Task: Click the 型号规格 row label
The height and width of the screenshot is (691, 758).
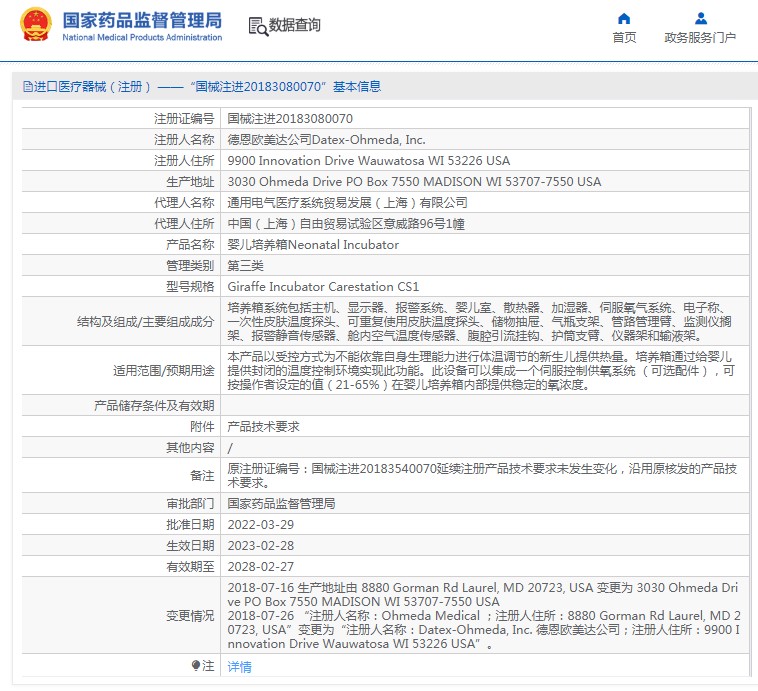Action: [190, 287]
